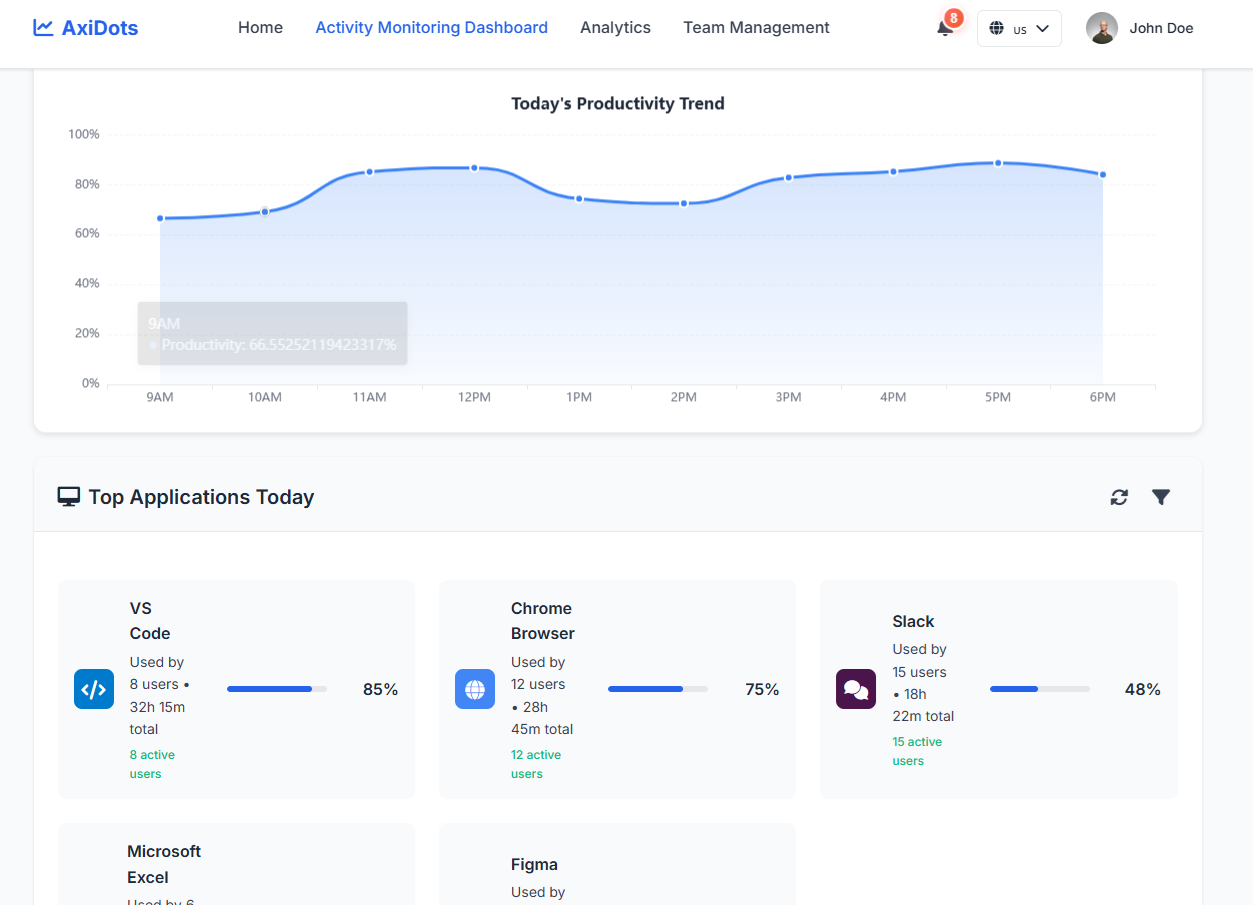
Task: Click the 75% usage value
Action: pyautogui.click(x=762, y=689)
